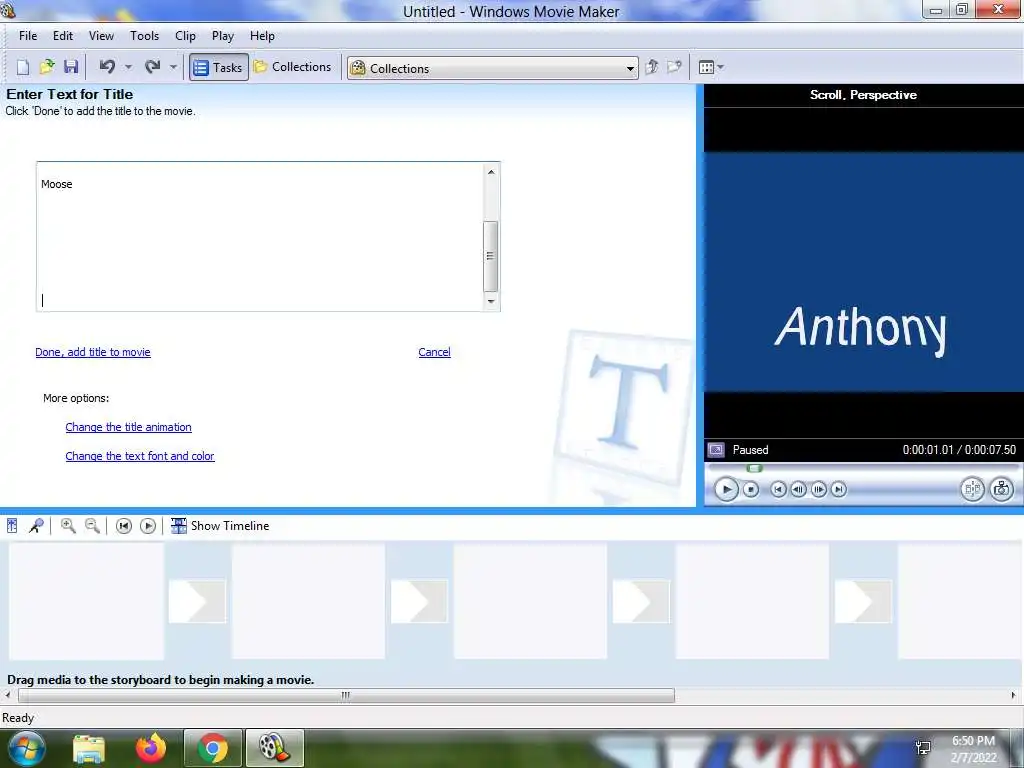
Task: Click the network icon in the system tray
Action: click(923, 748)
